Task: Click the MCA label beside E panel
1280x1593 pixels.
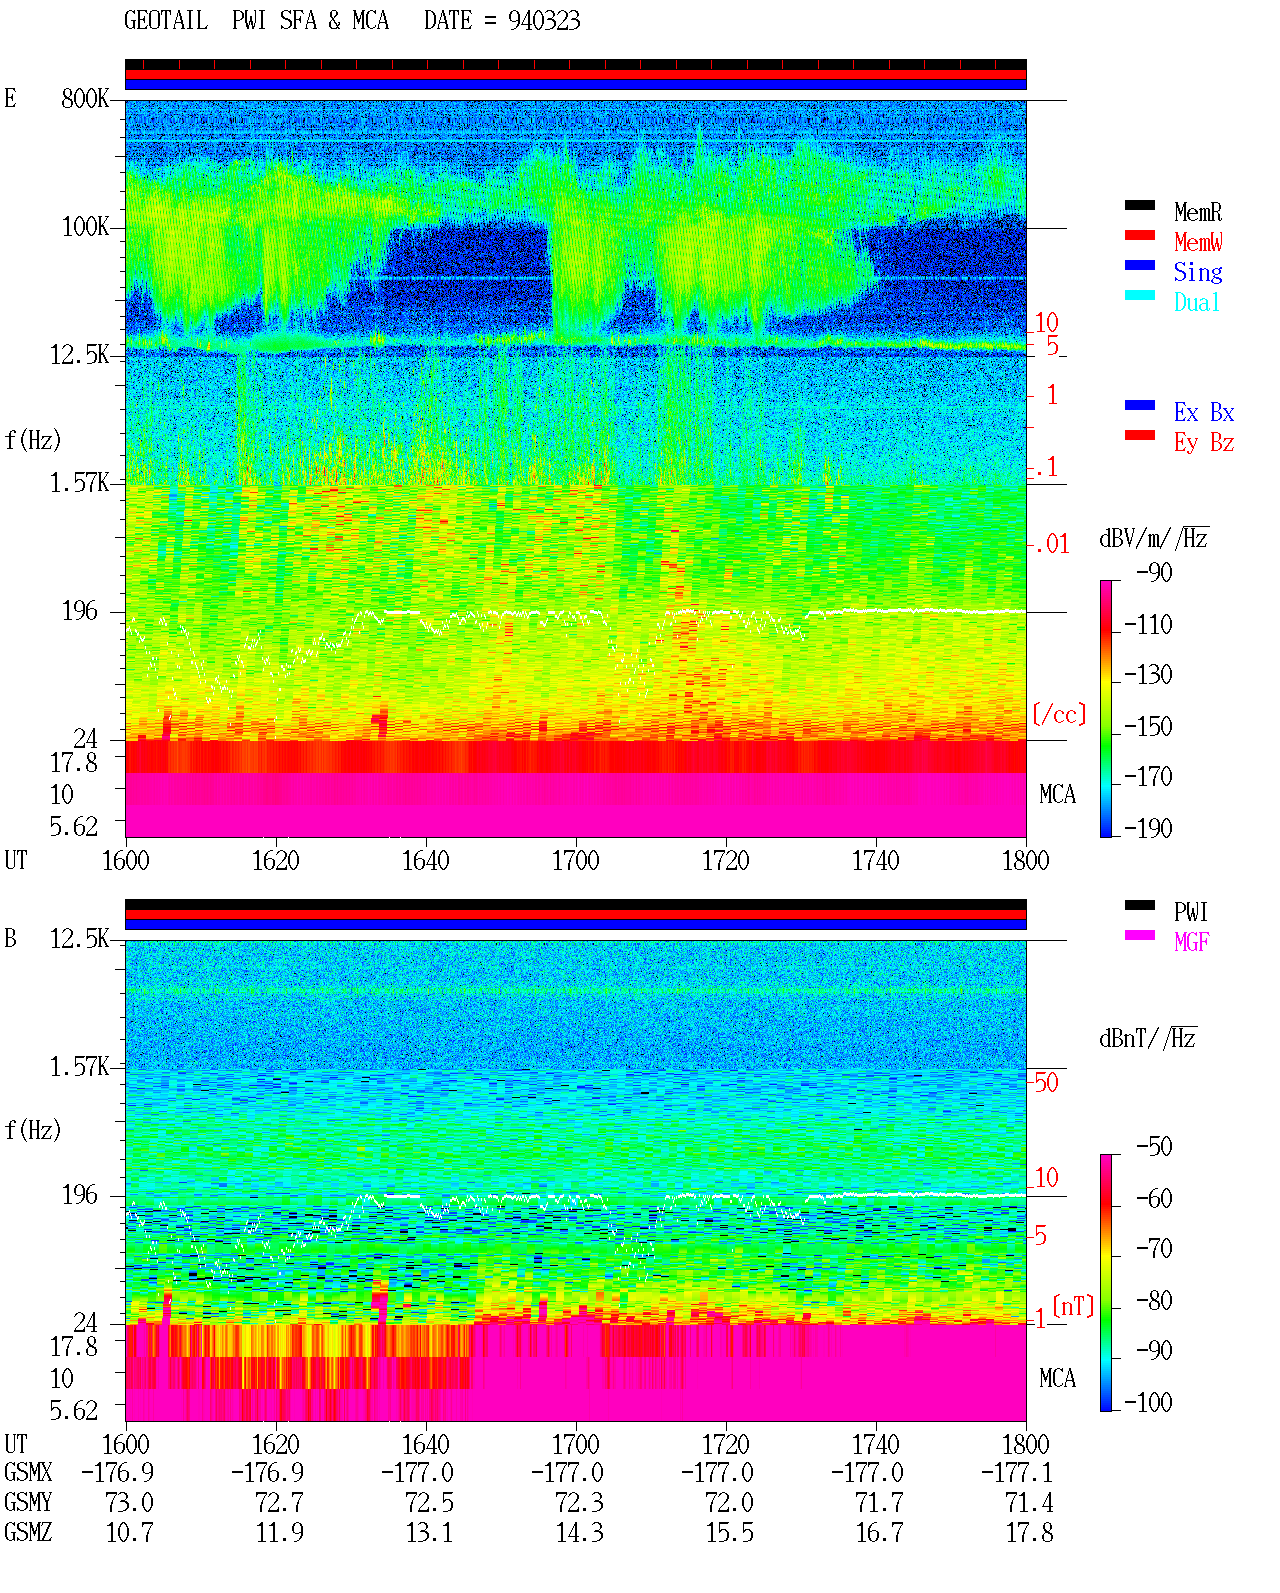Action: pyautogui.click(x=1057, y=795)
